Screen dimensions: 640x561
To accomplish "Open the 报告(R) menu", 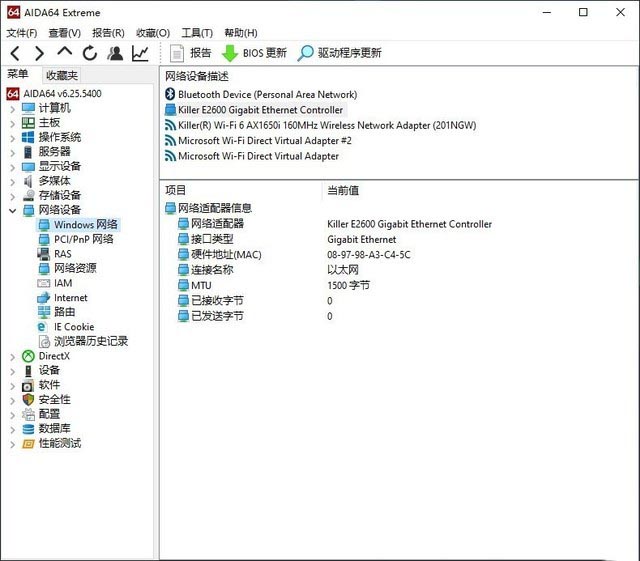I will 108,33.
